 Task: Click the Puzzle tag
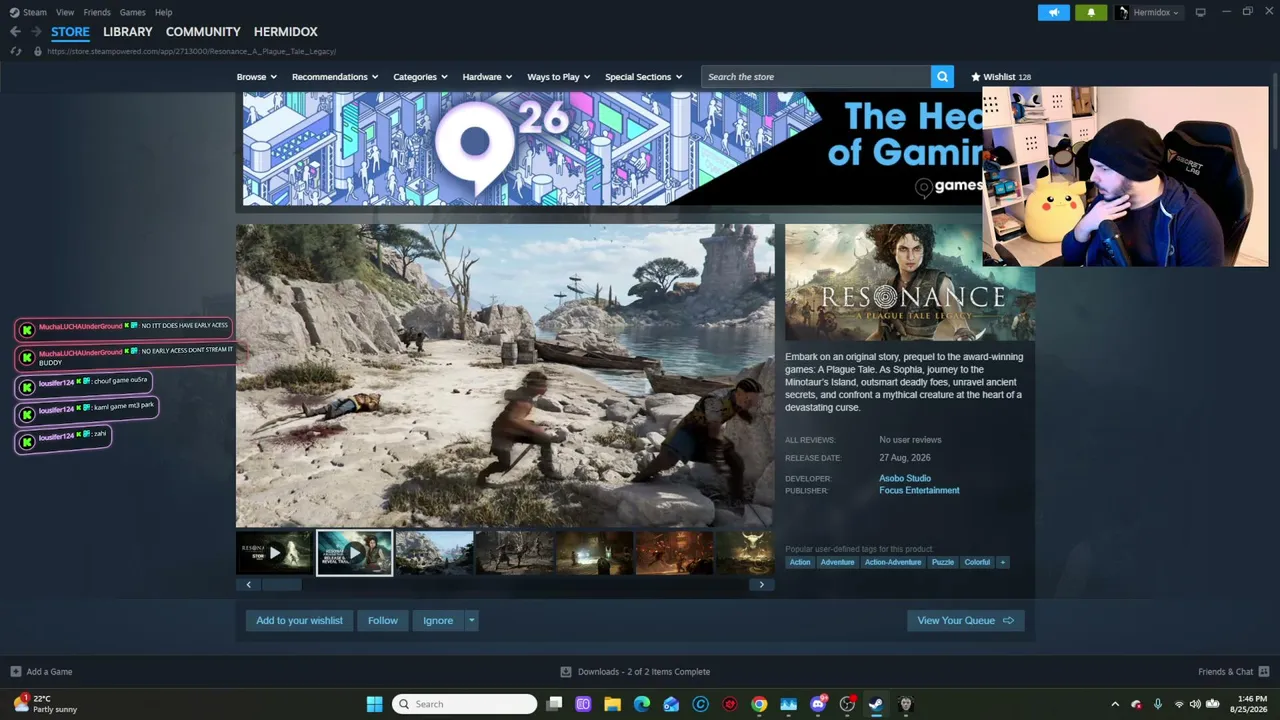(x=943, y=562)
